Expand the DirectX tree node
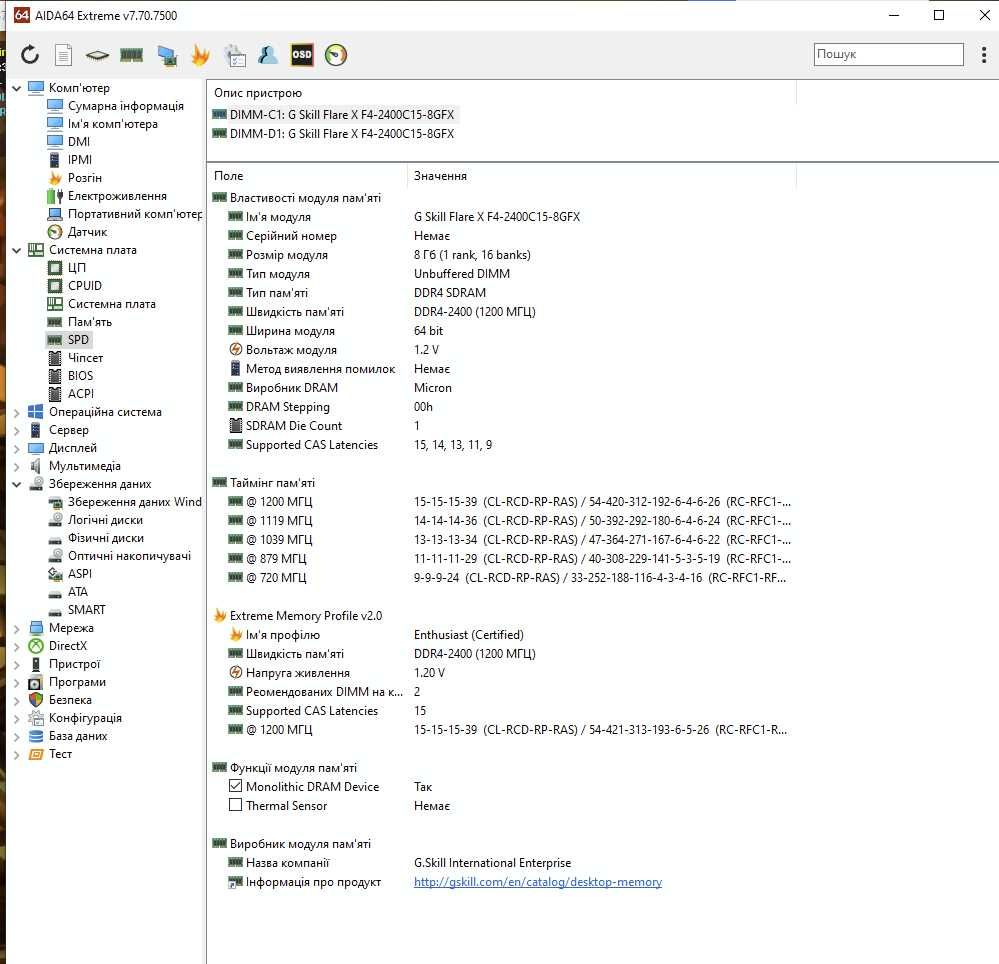 17,646
